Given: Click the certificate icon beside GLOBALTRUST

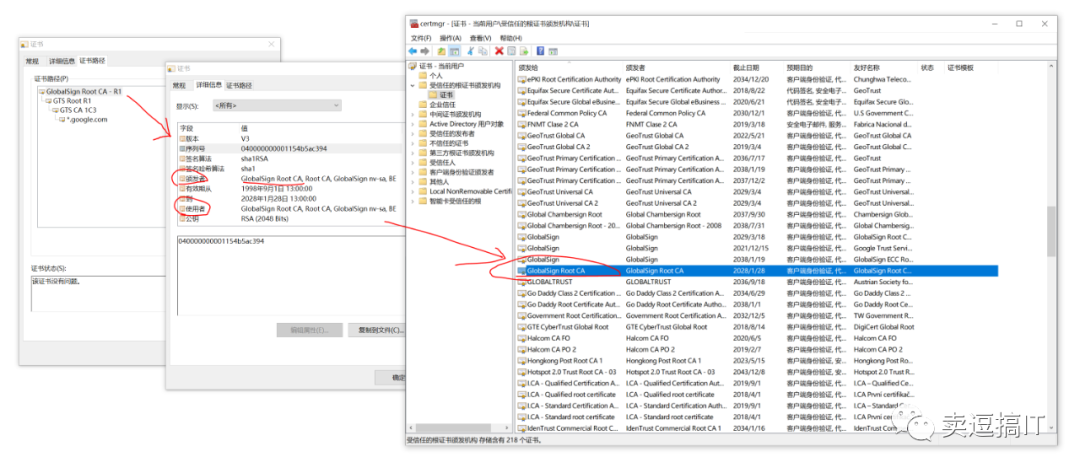Looking at the screenshot, I should 522,282.
